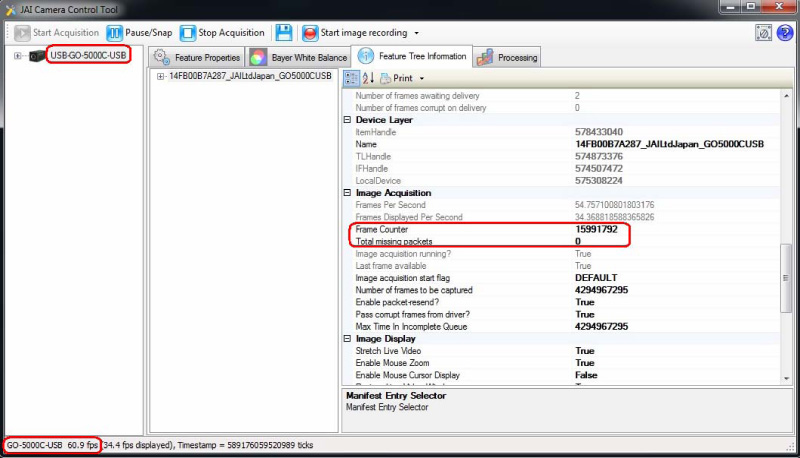This screenshot has height=458, width=800.
Task: Click the Alphabetical sort icon
Action: point(368,78)
